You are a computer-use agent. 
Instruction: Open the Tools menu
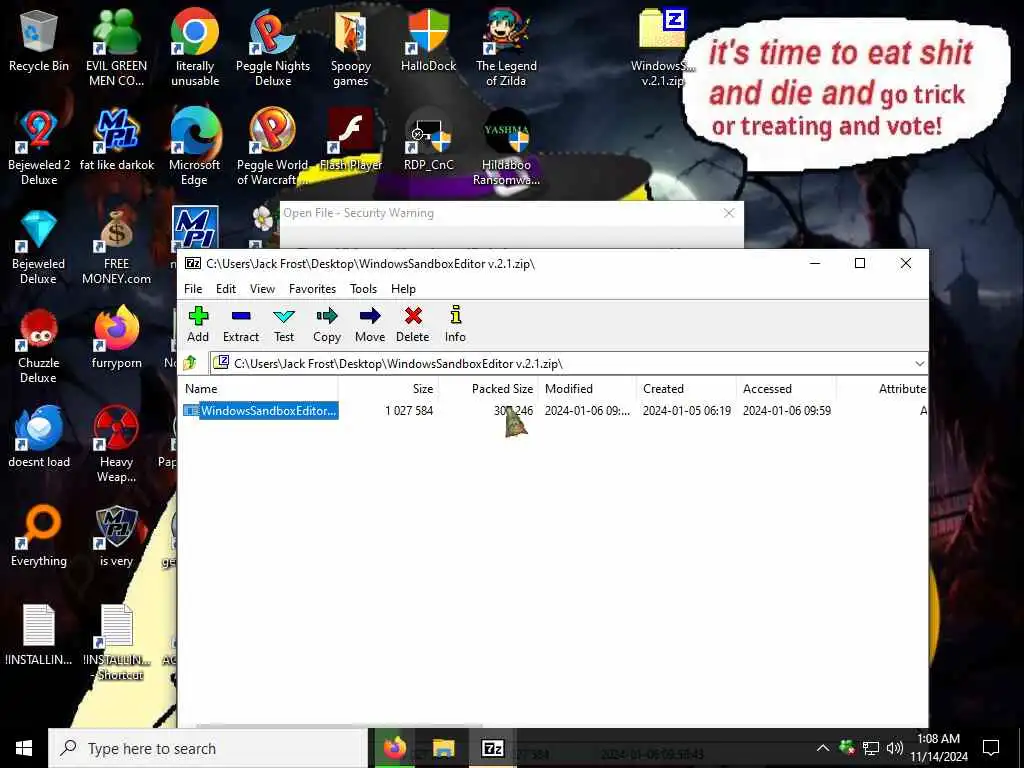[363, 289]
